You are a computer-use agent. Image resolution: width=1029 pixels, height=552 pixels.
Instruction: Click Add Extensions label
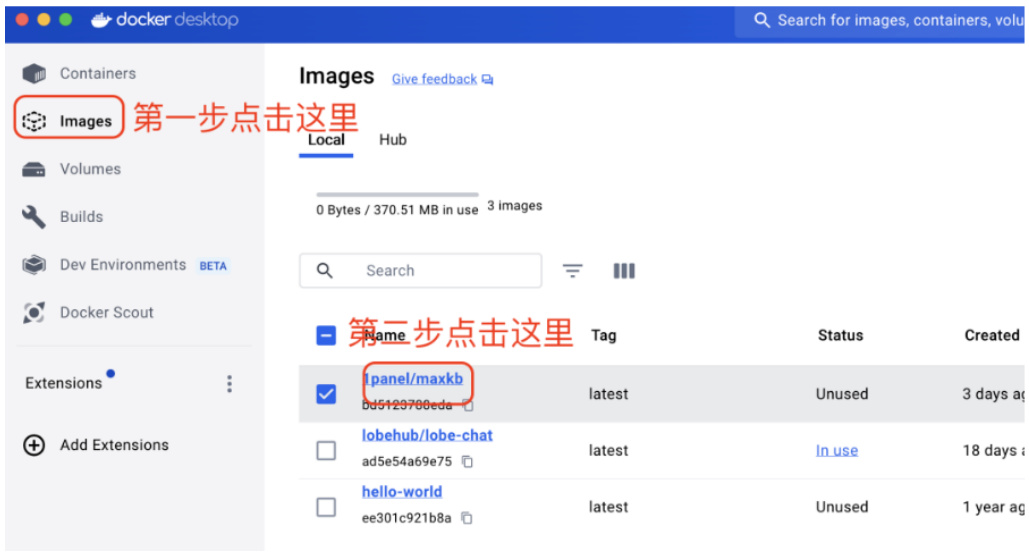click(x=114, y=445)
